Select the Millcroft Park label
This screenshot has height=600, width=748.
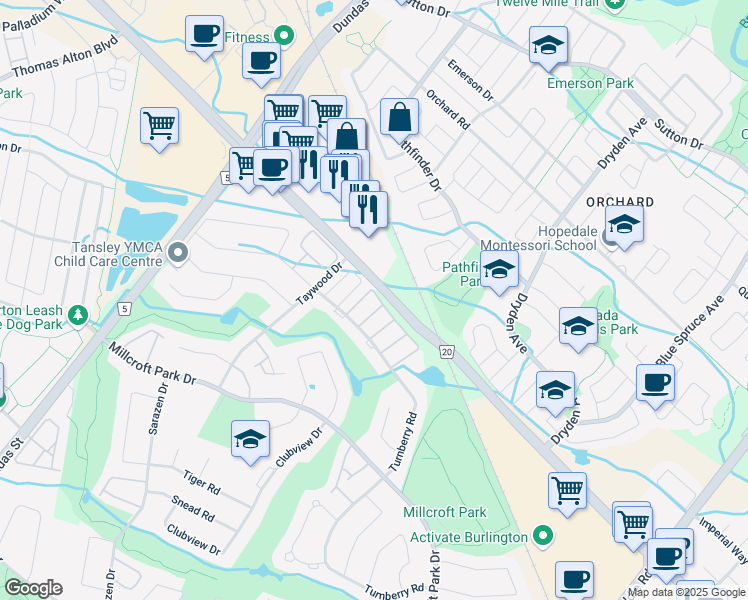(445, 512)
